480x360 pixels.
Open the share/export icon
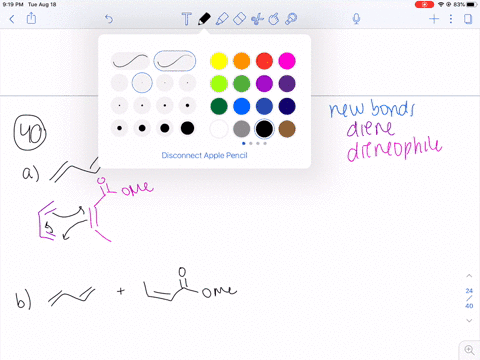coord(31,18)
